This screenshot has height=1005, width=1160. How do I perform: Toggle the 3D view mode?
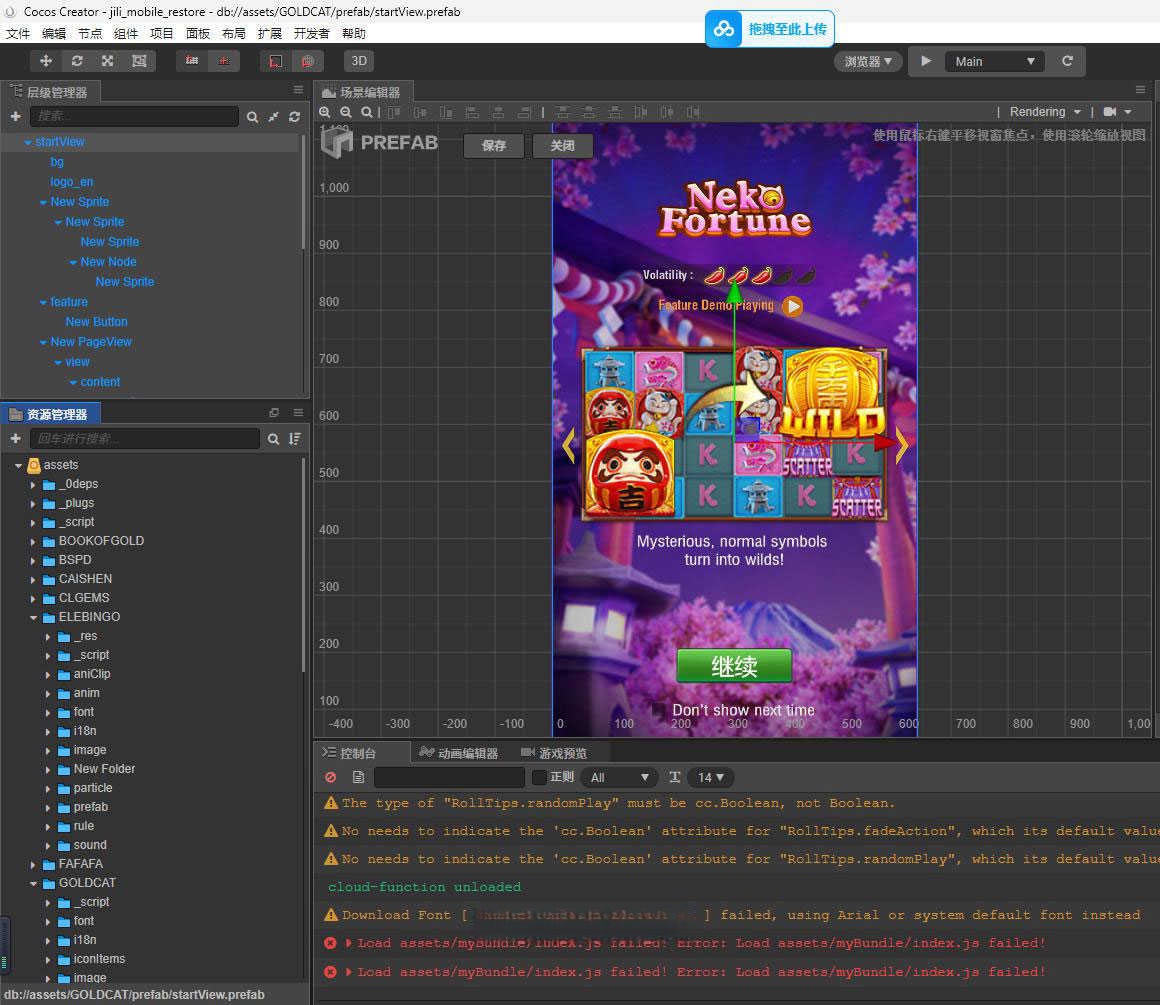[359, 61]
